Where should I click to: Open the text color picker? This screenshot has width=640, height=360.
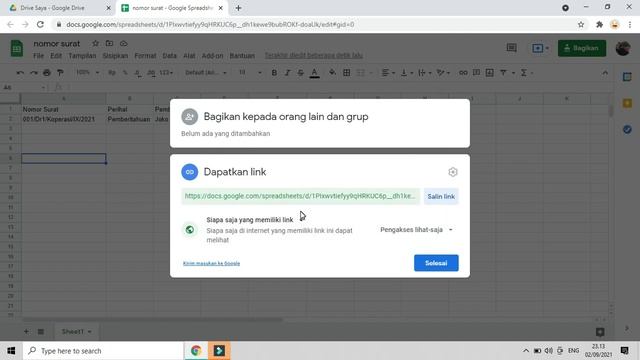point(314,73)
